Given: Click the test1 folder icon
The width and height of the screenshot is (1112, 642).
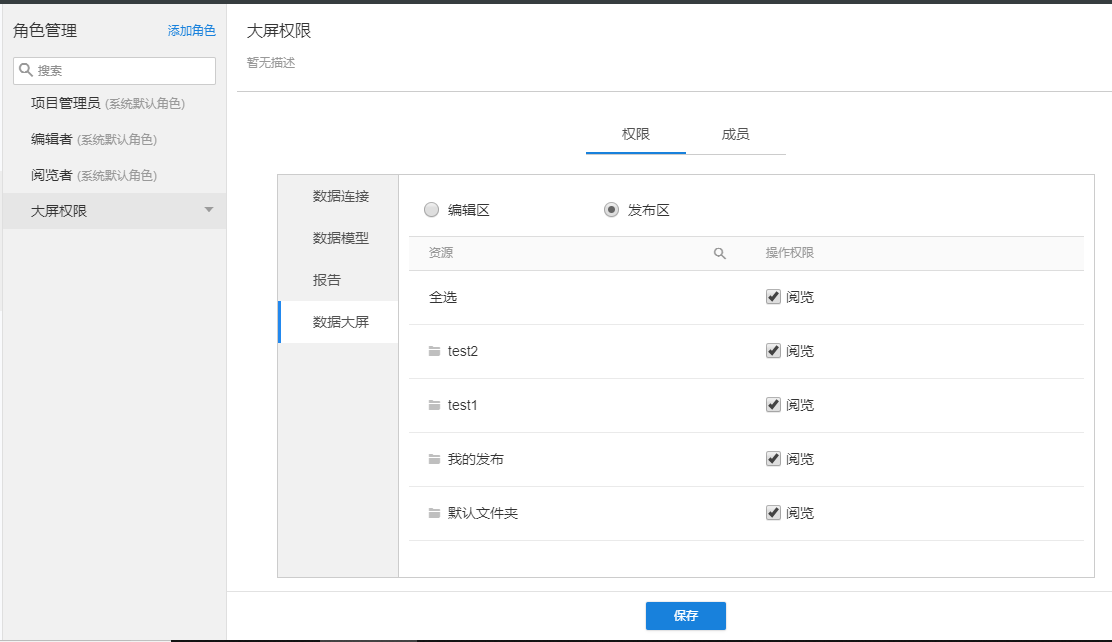Looking at the screenshot, I should 434,406.
